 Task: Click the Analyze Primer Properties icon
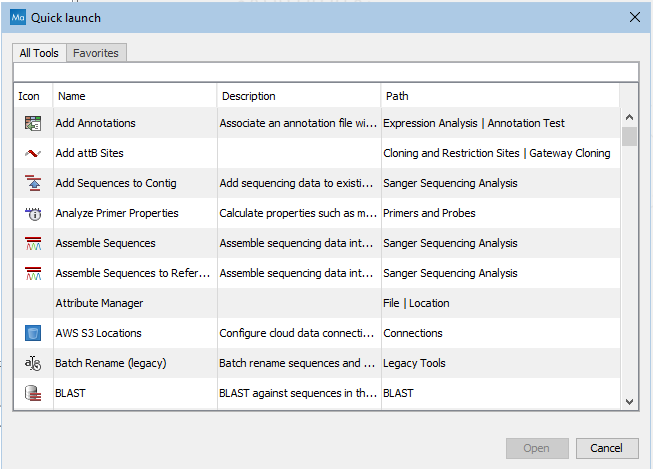[x=33, y=213]
